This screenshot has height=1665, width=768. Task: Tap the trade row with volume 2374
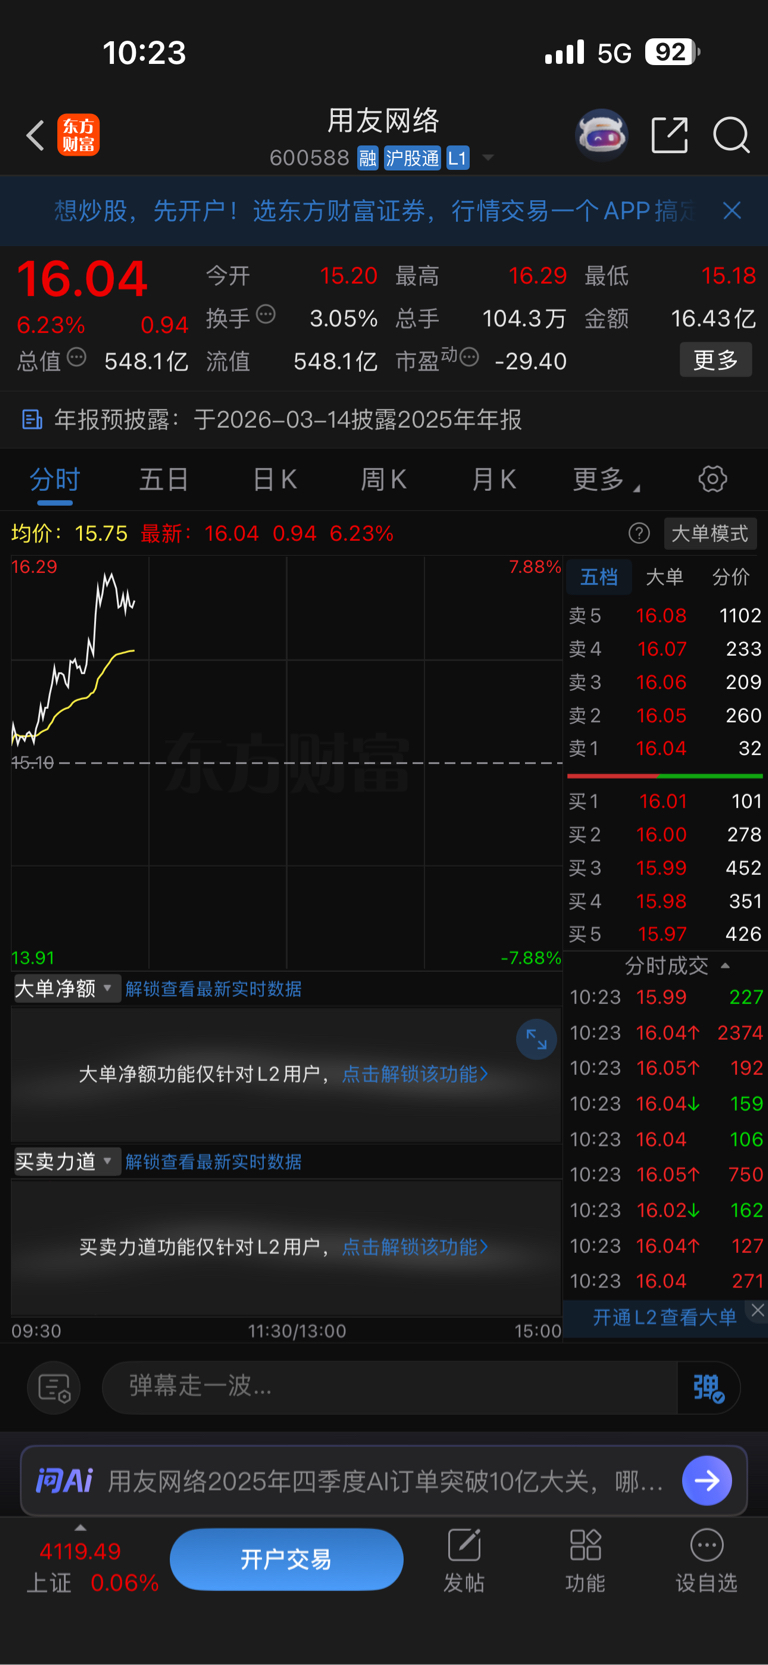pyautogui.click(x=666, y=1032)
